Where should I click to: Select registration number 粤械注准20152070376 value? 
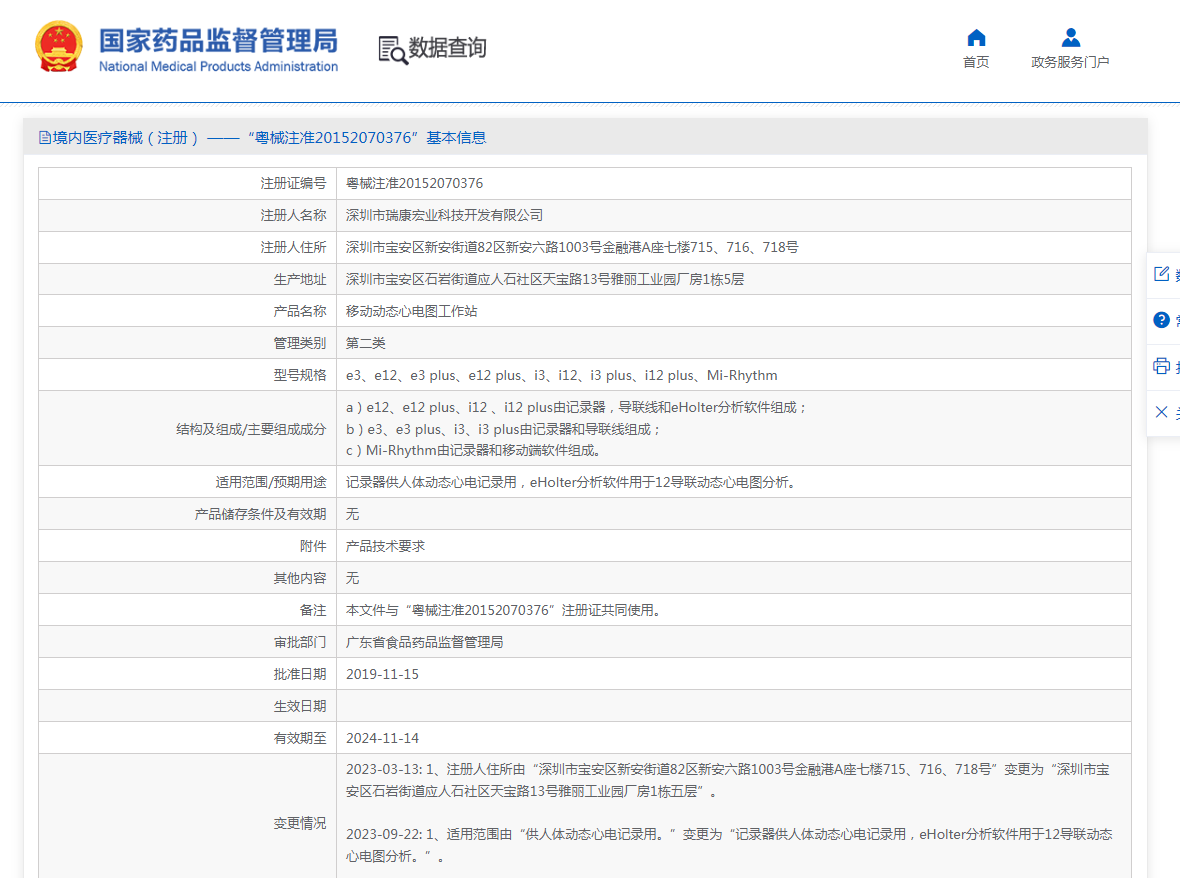[415, 184]
